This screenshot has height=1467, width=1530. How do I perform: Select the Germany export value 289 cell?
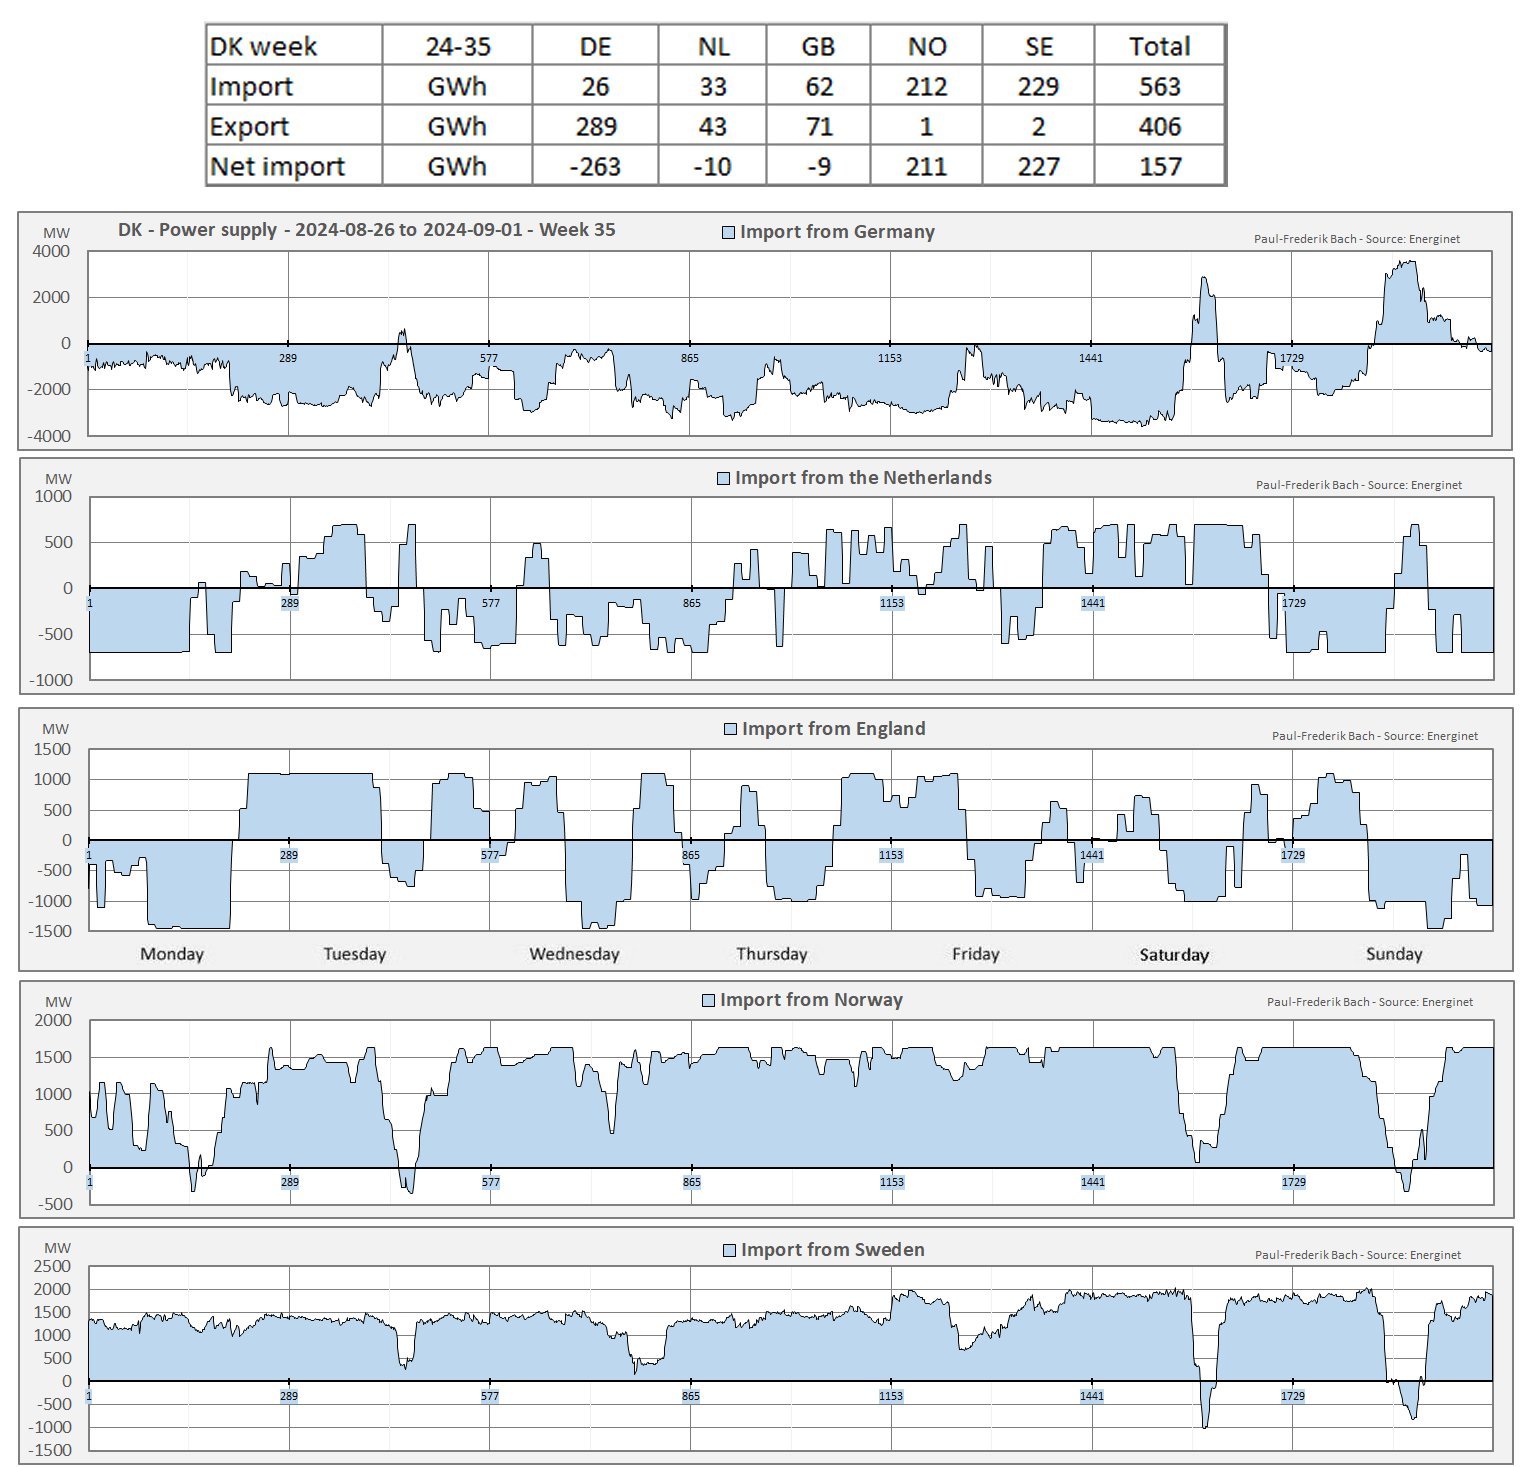pos(595,126)
